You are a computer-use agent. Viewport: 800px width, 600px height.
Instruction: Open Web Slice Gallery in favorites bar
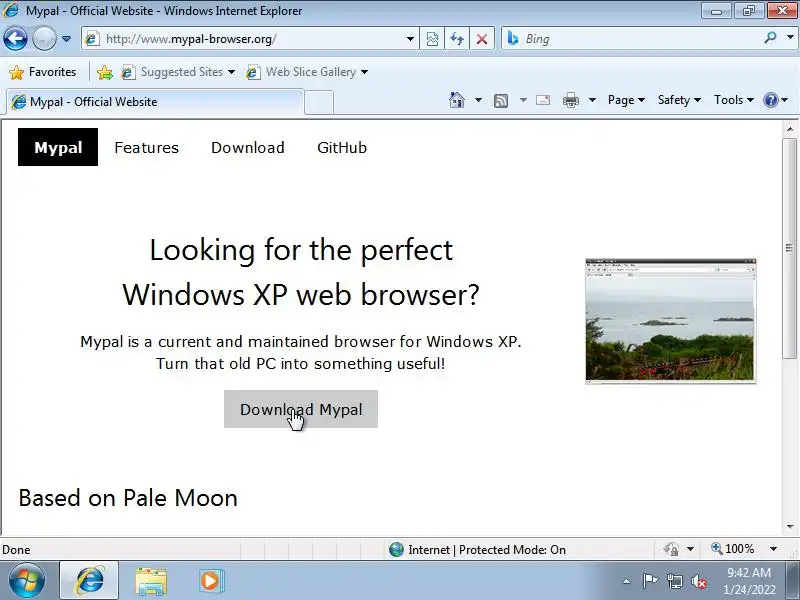point(307,72)
